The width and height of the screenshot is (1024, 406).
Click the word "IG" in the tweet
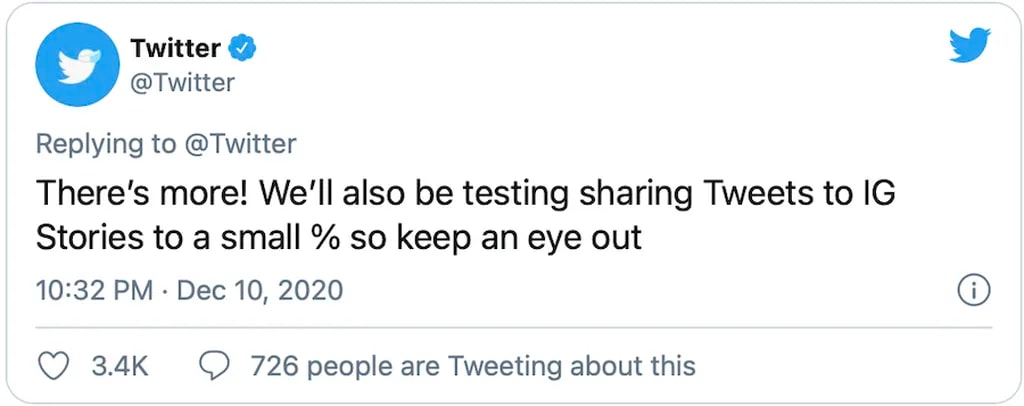point(875,193)
